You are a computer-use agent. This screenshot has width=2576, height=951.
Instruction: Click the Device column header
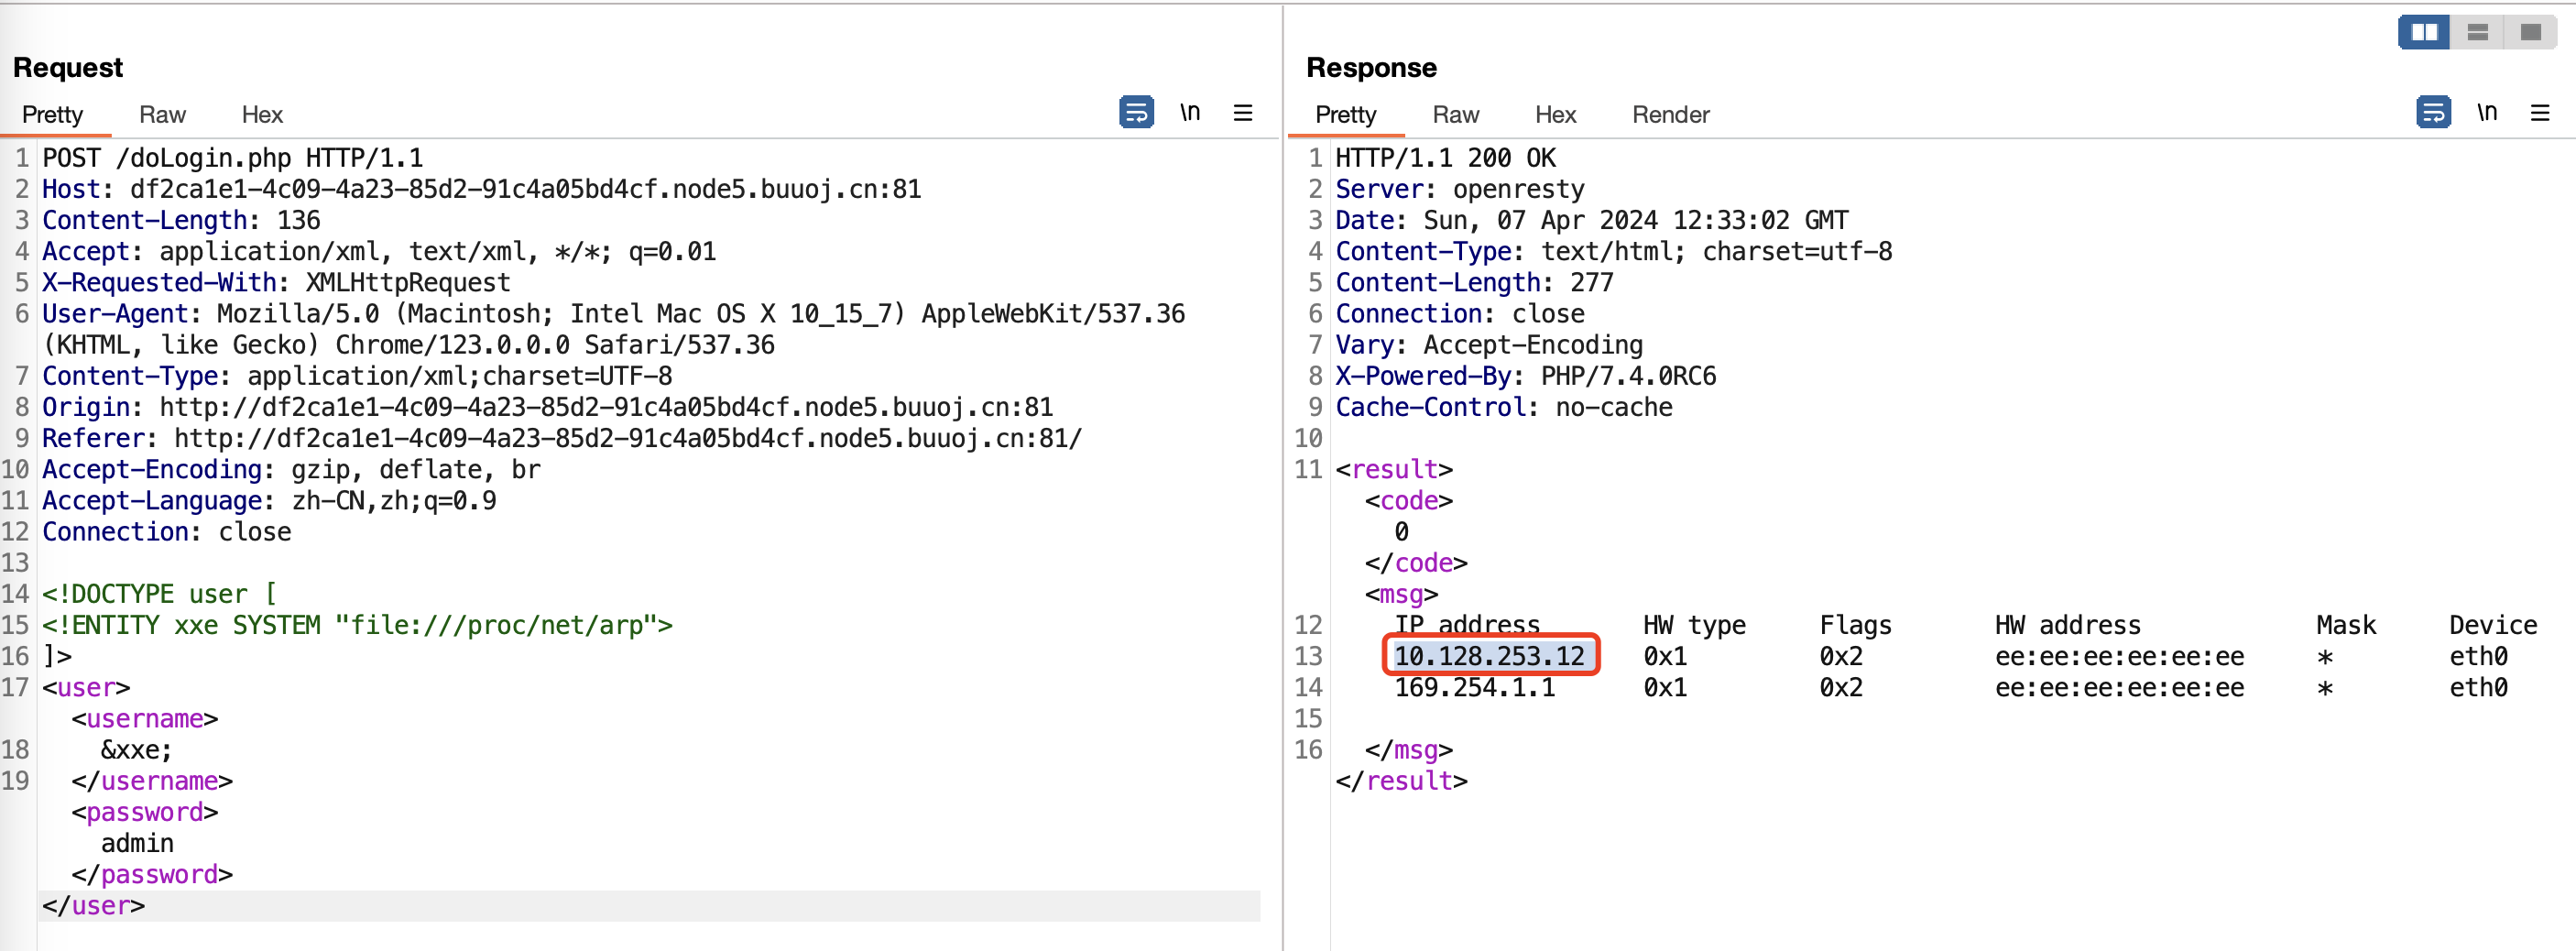(2493, 625)
